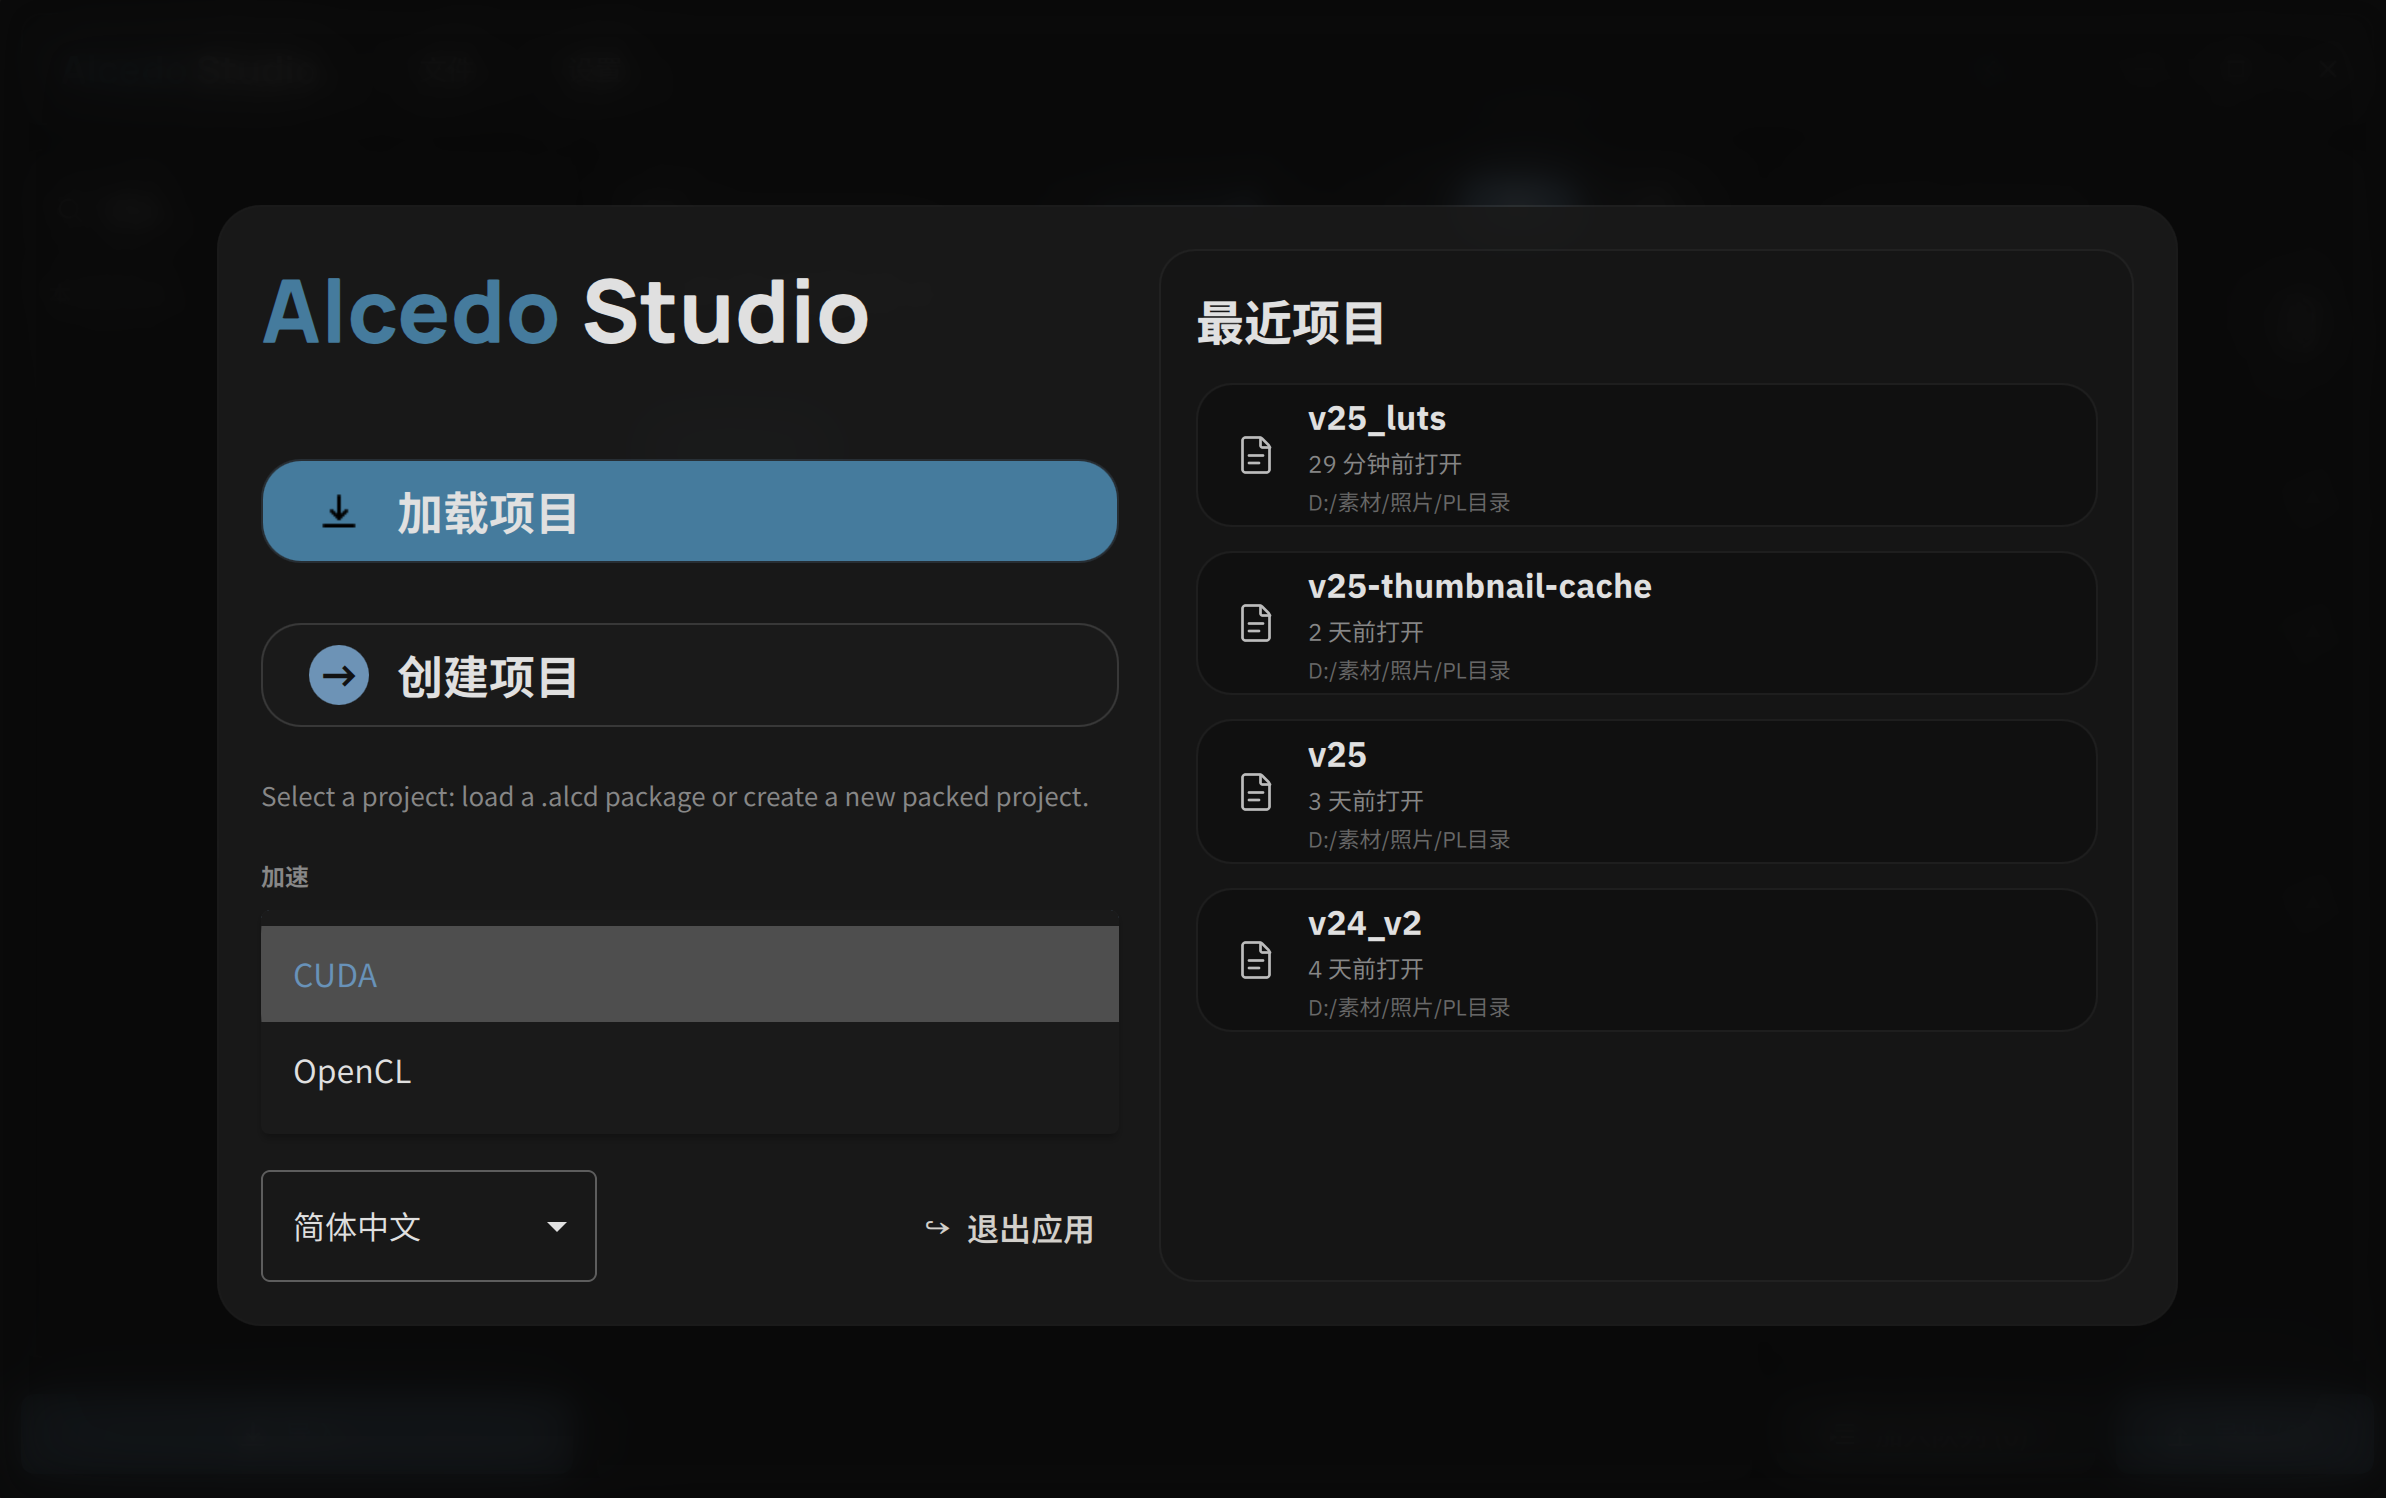Click the 'Select a project' hint text

pos(675,797)
